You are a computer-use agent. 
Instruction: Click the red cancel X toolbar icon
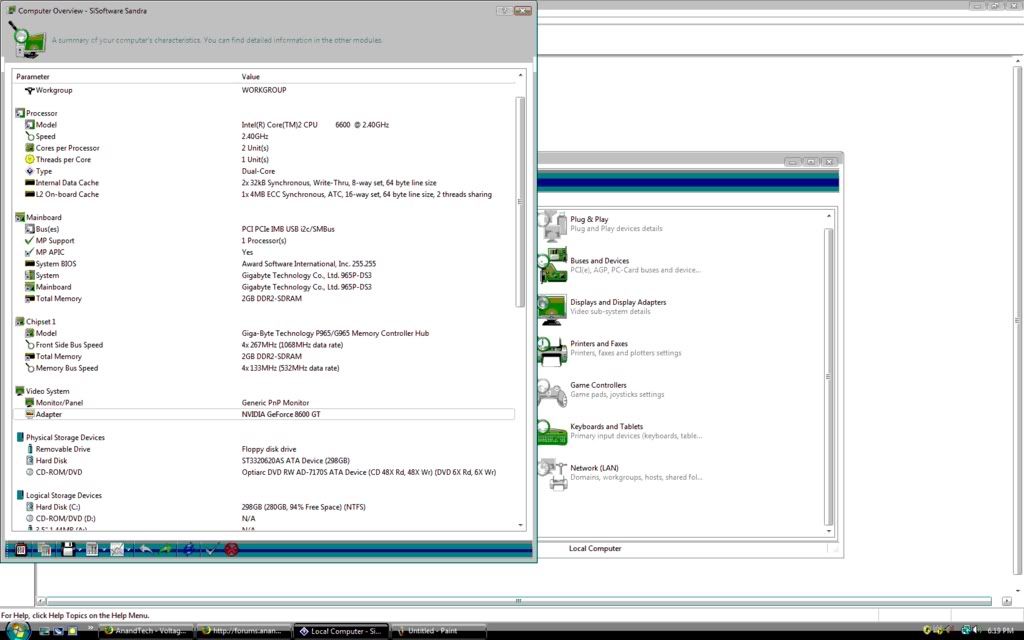(232, 550)
